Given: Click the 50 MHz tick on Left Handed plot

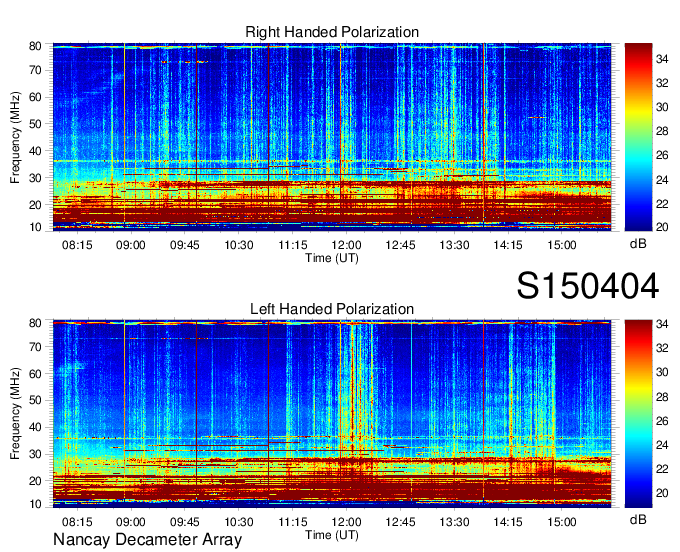Looking at the screenshot, I should [x=35, y=400].
